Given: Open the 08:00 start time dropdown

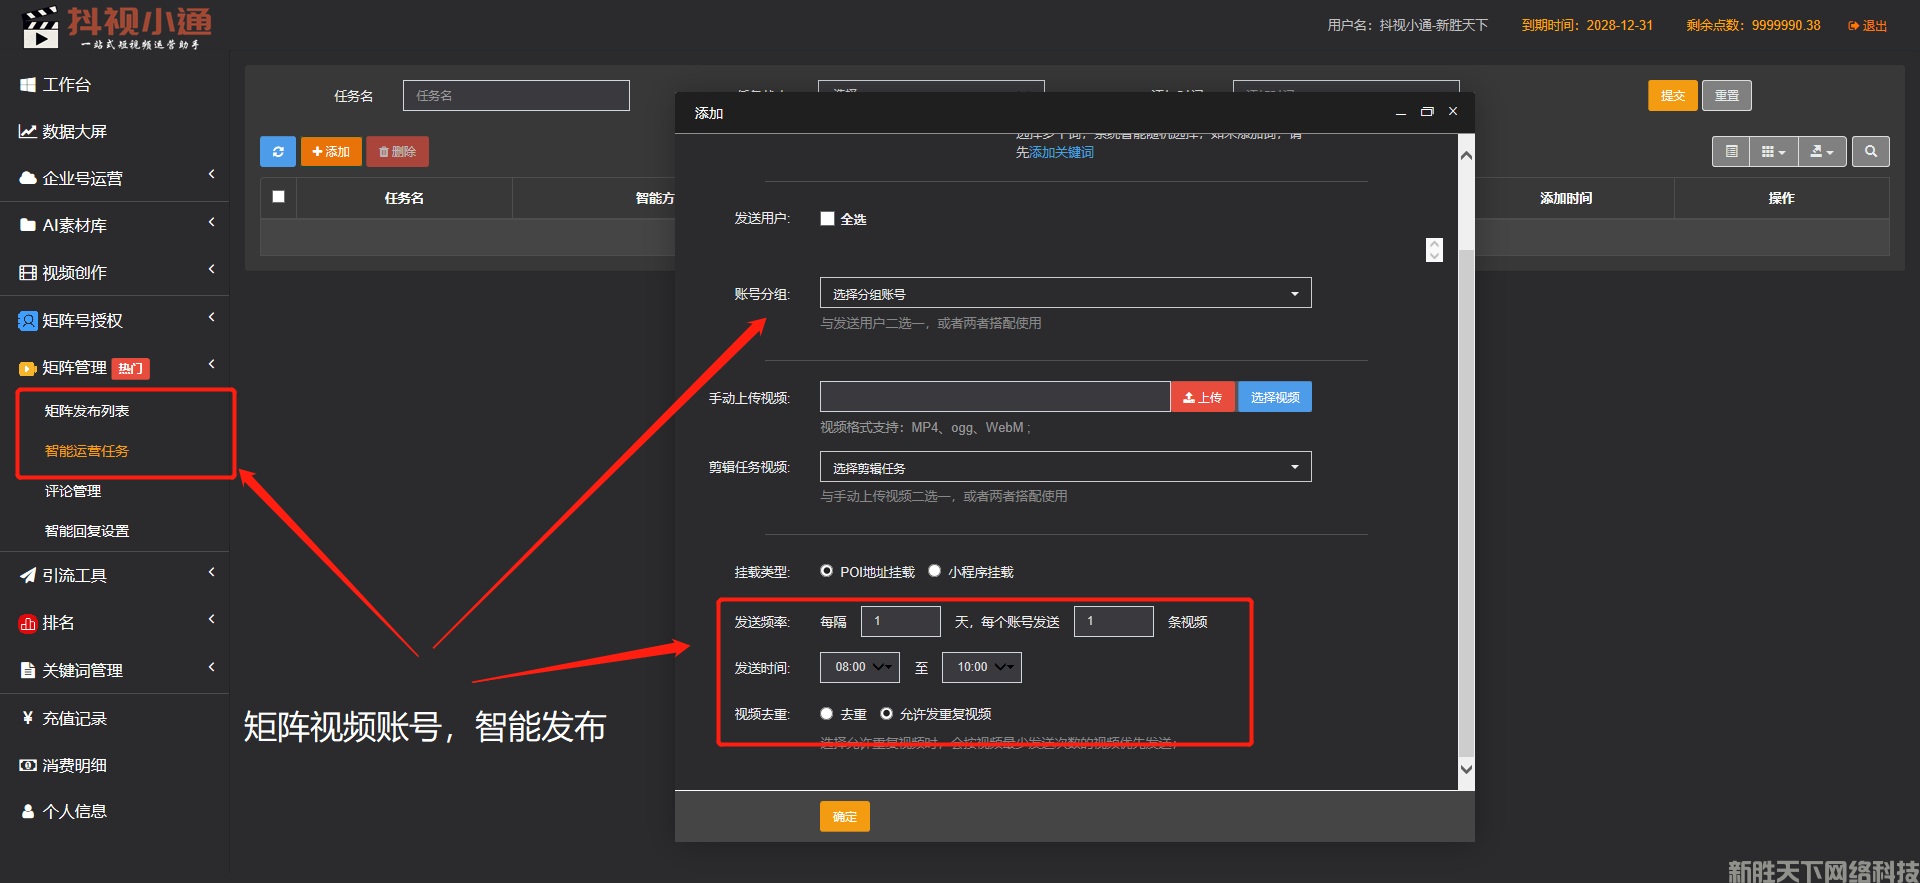Looking at the screenshot, I should click(860, 667).
